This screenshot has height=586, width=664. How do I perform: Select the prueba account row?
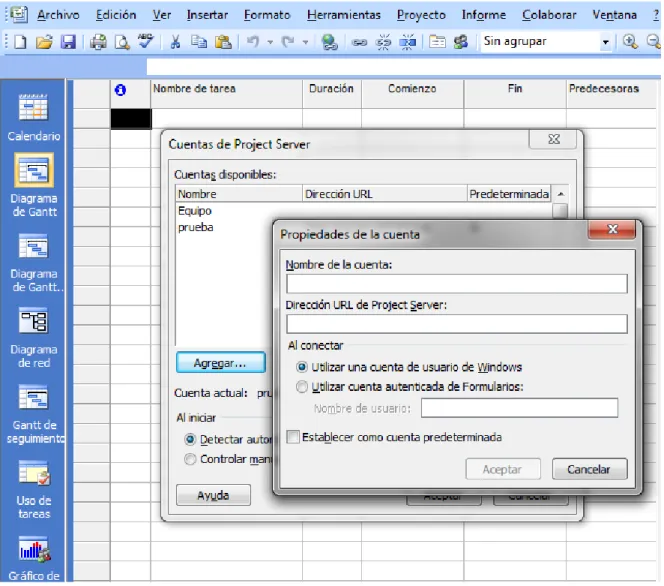224,227
